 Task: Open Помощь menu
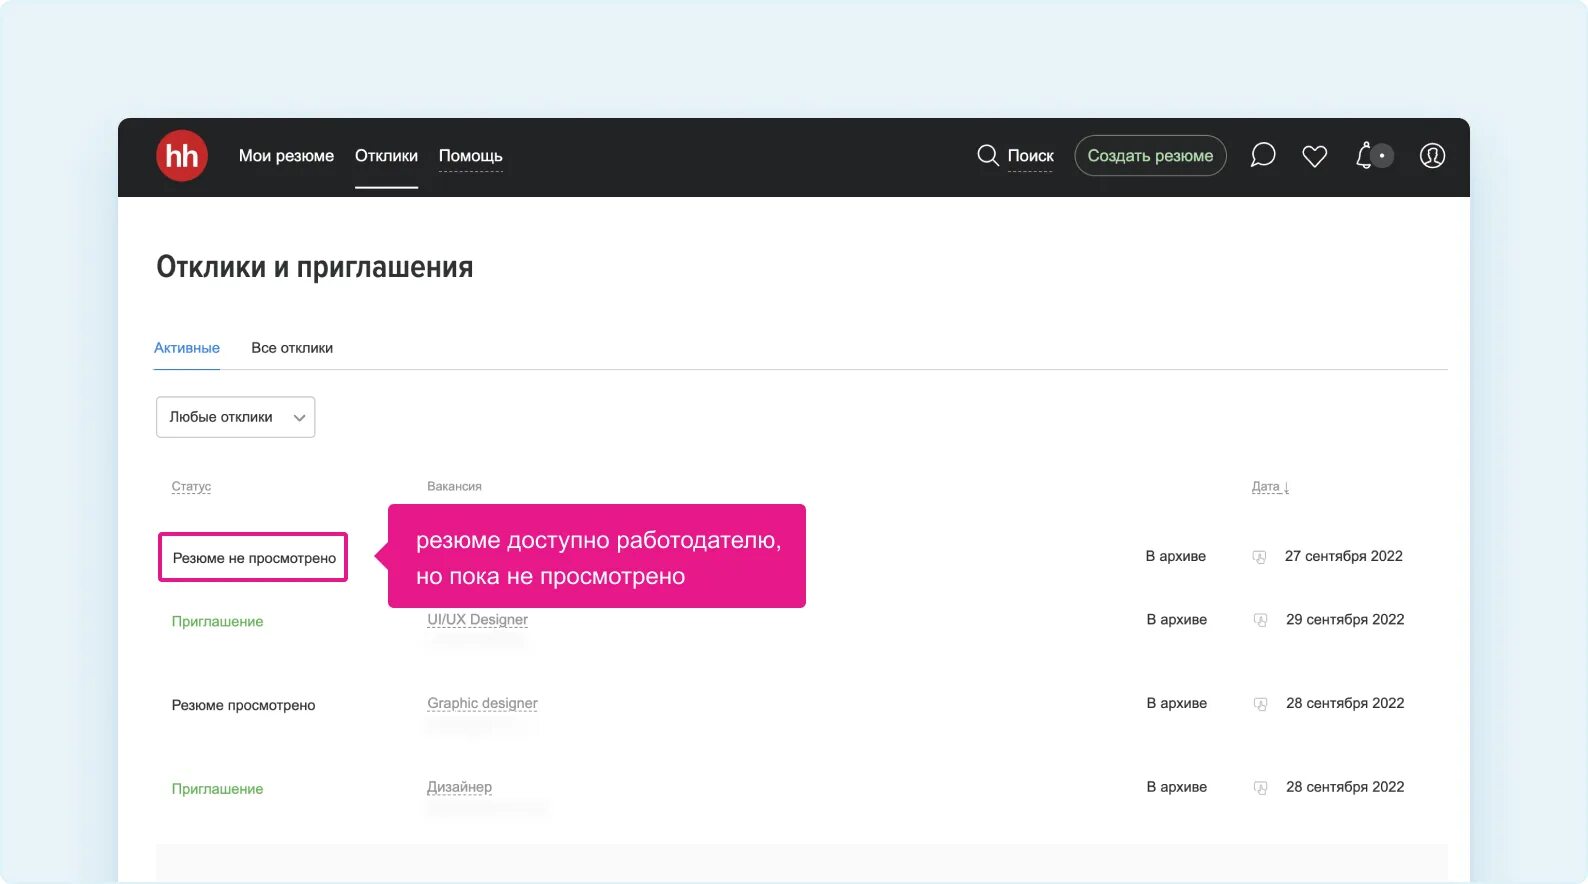(x=471, y=156)
